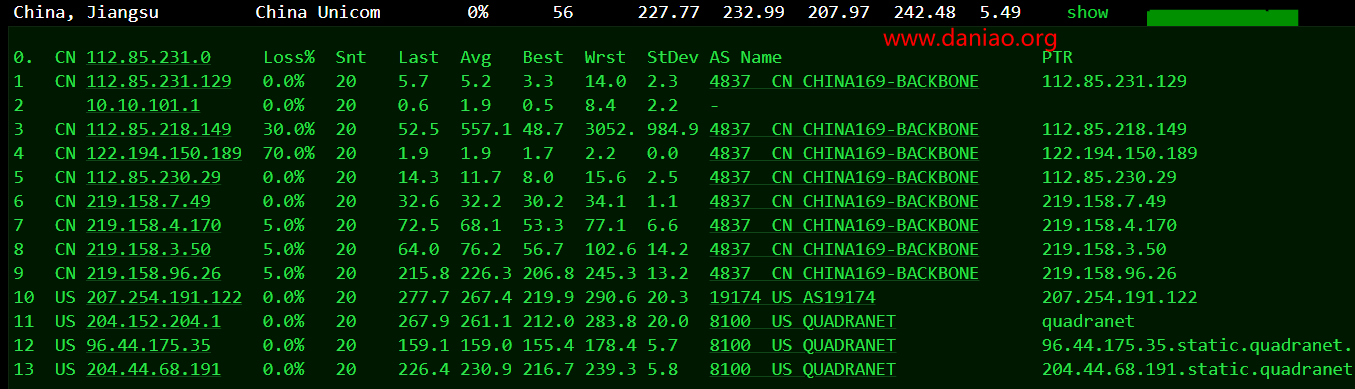Select the 5.49 value in the summary row
The height and width of the screenshot is (389, 1355).
(x=1000, y=13)
